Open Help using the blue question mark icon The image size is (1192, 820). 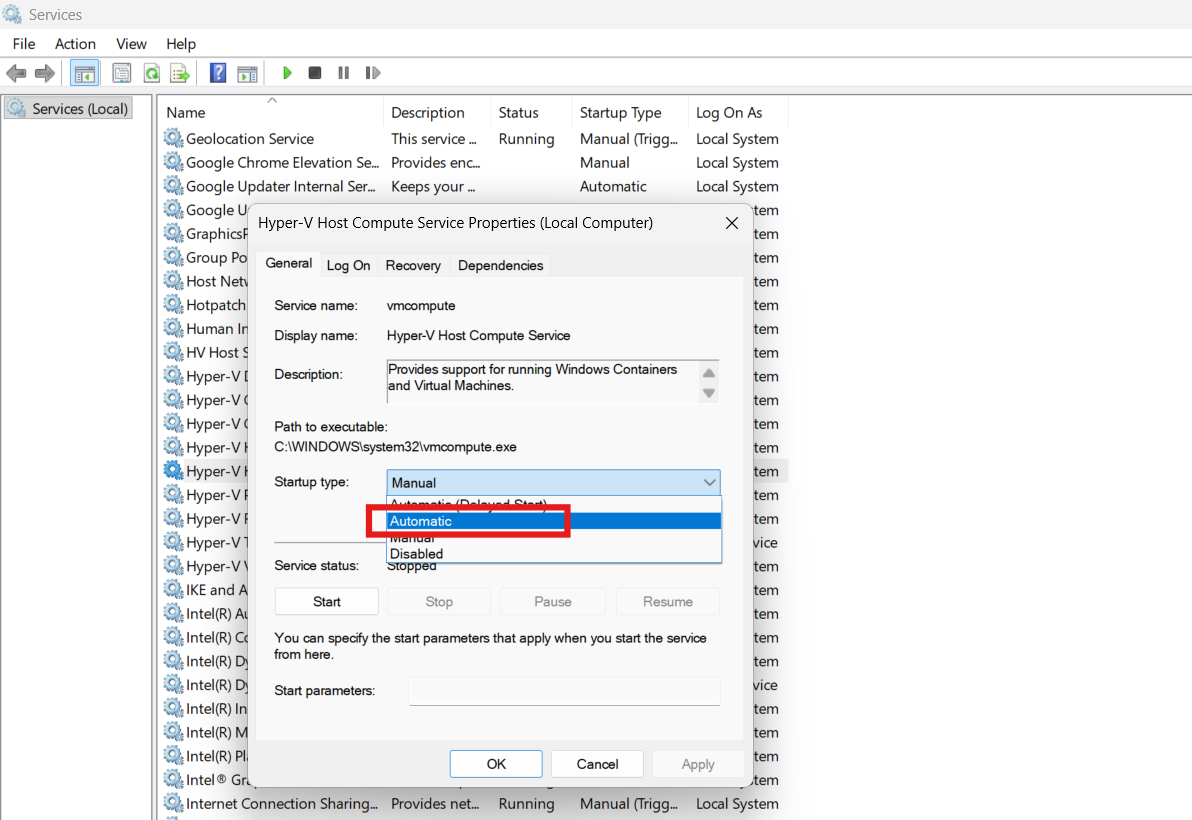click(x=217, y=72)
